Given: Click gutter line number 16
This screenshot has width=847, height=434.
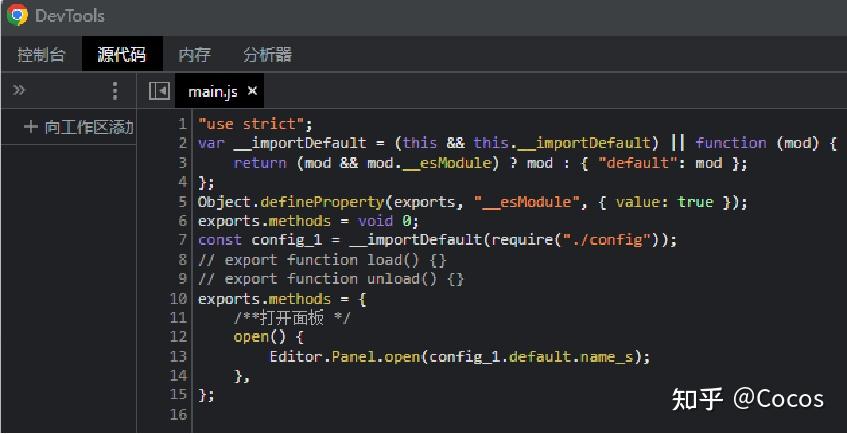Looking at the screenshot, I should [178, 415].
